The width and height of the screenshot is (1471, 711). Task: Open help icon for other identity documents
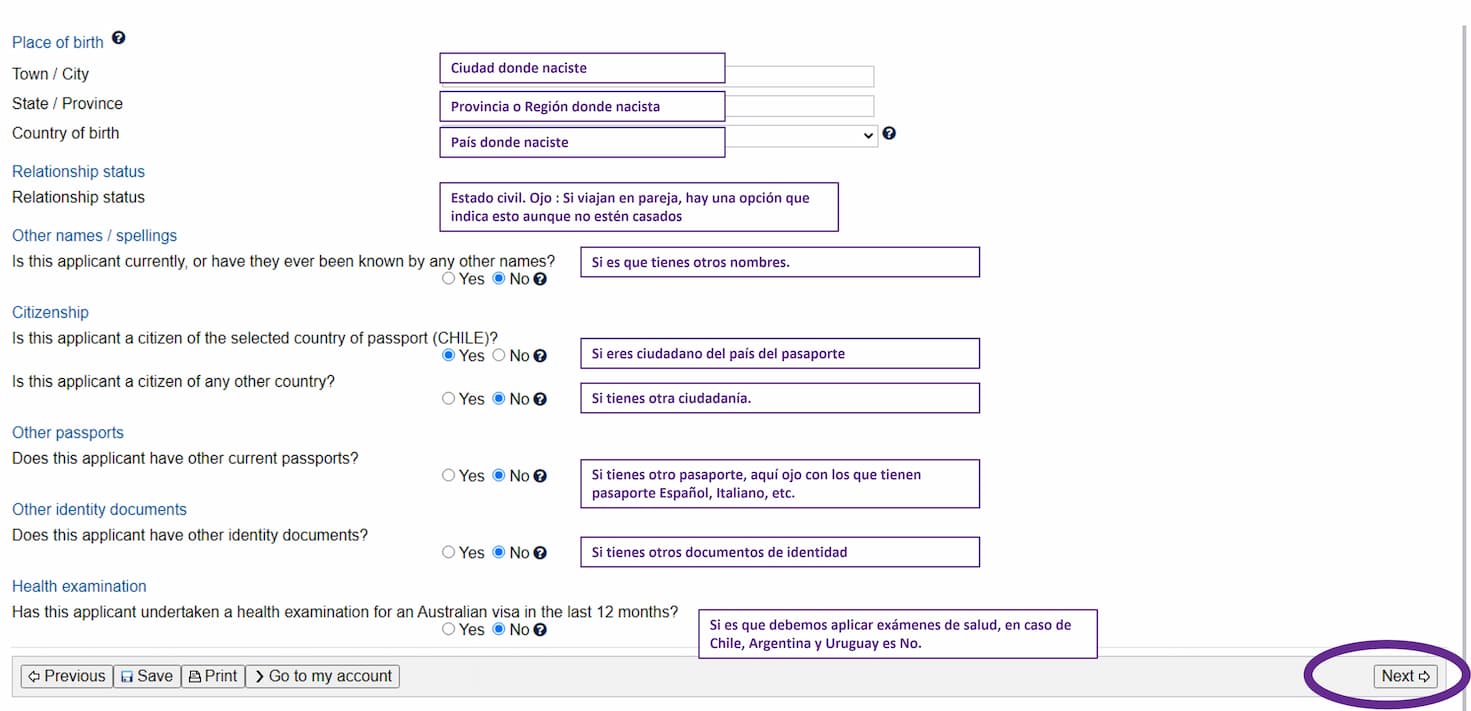coord(540,553)
